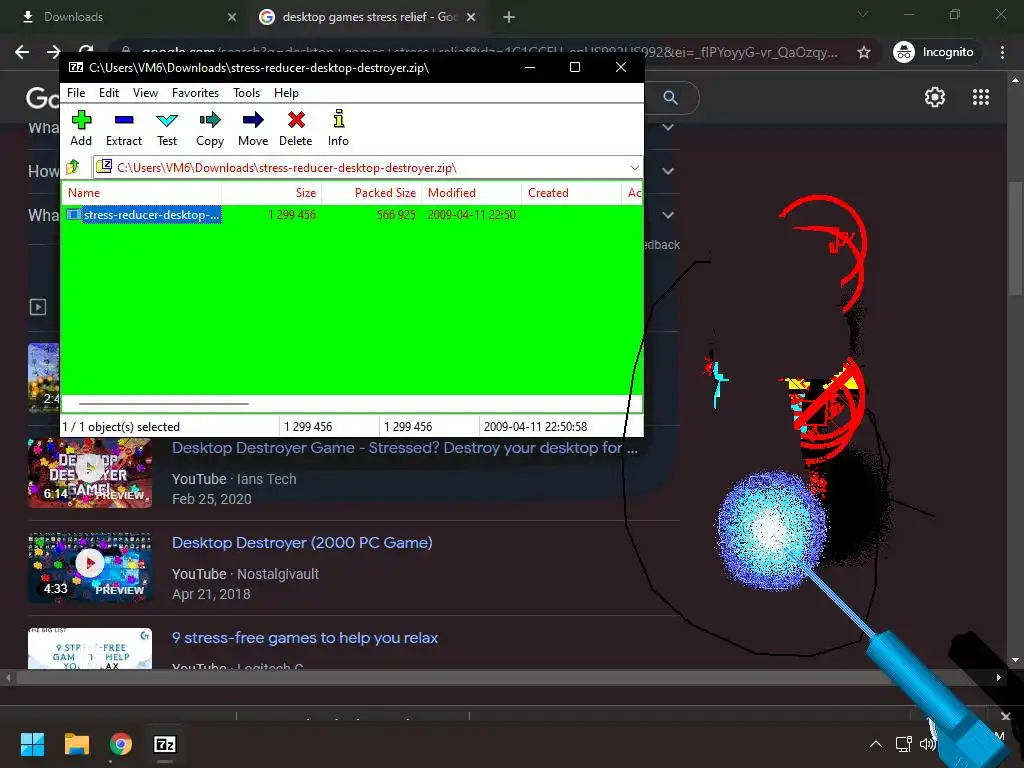The width and height of the screenshot is (1024, 768).
Task: Click the '1 / 1 object(s) selected' status text
Action: tap(121, 426)
